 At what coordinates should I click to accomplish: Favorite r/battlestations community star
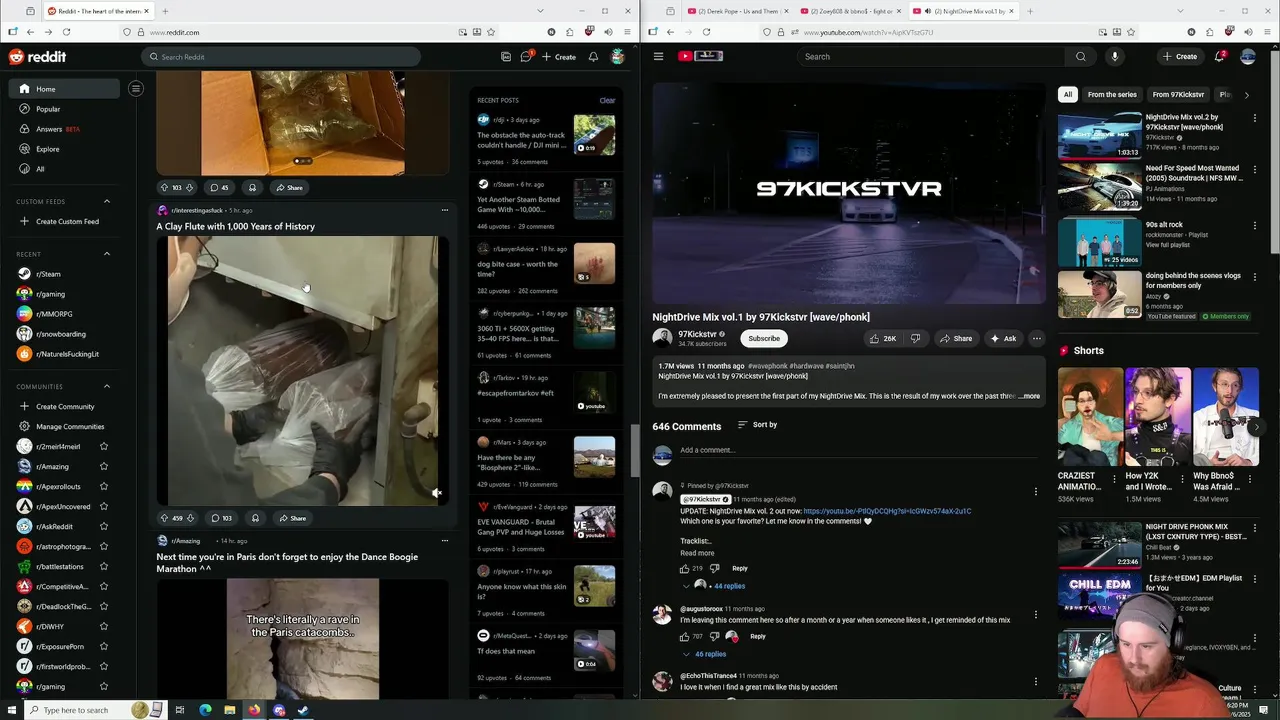103,566
